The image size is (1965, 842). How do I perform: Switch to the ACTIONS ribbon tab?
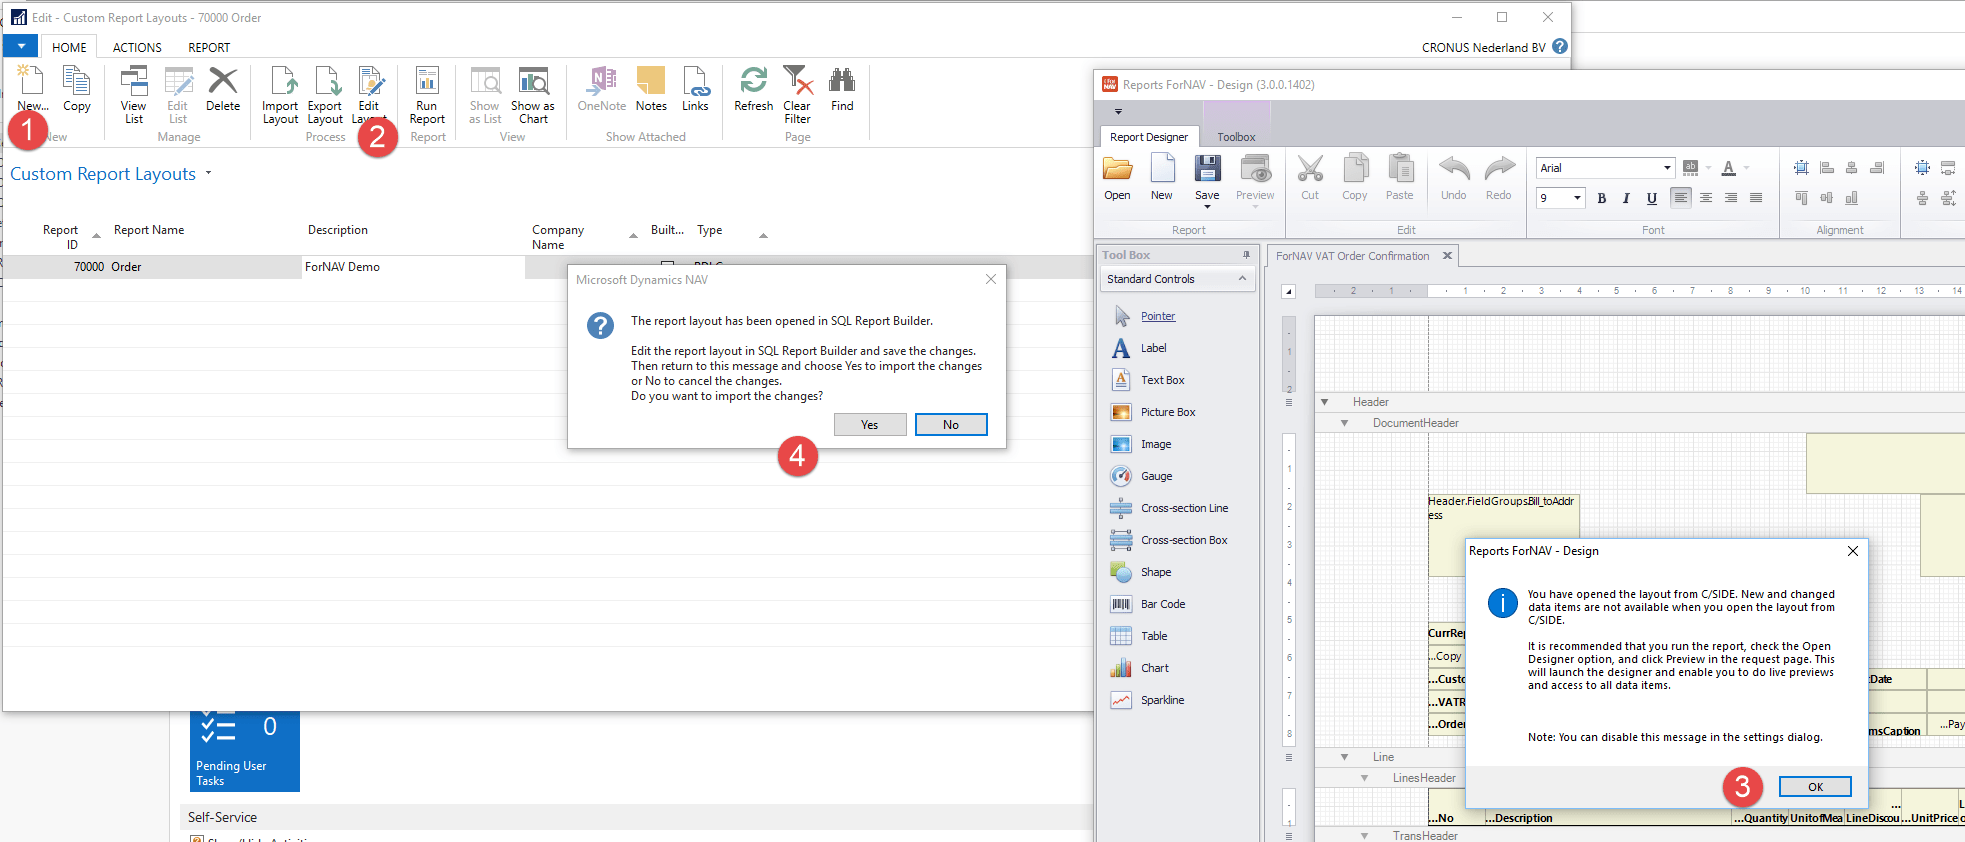point(137,47)
